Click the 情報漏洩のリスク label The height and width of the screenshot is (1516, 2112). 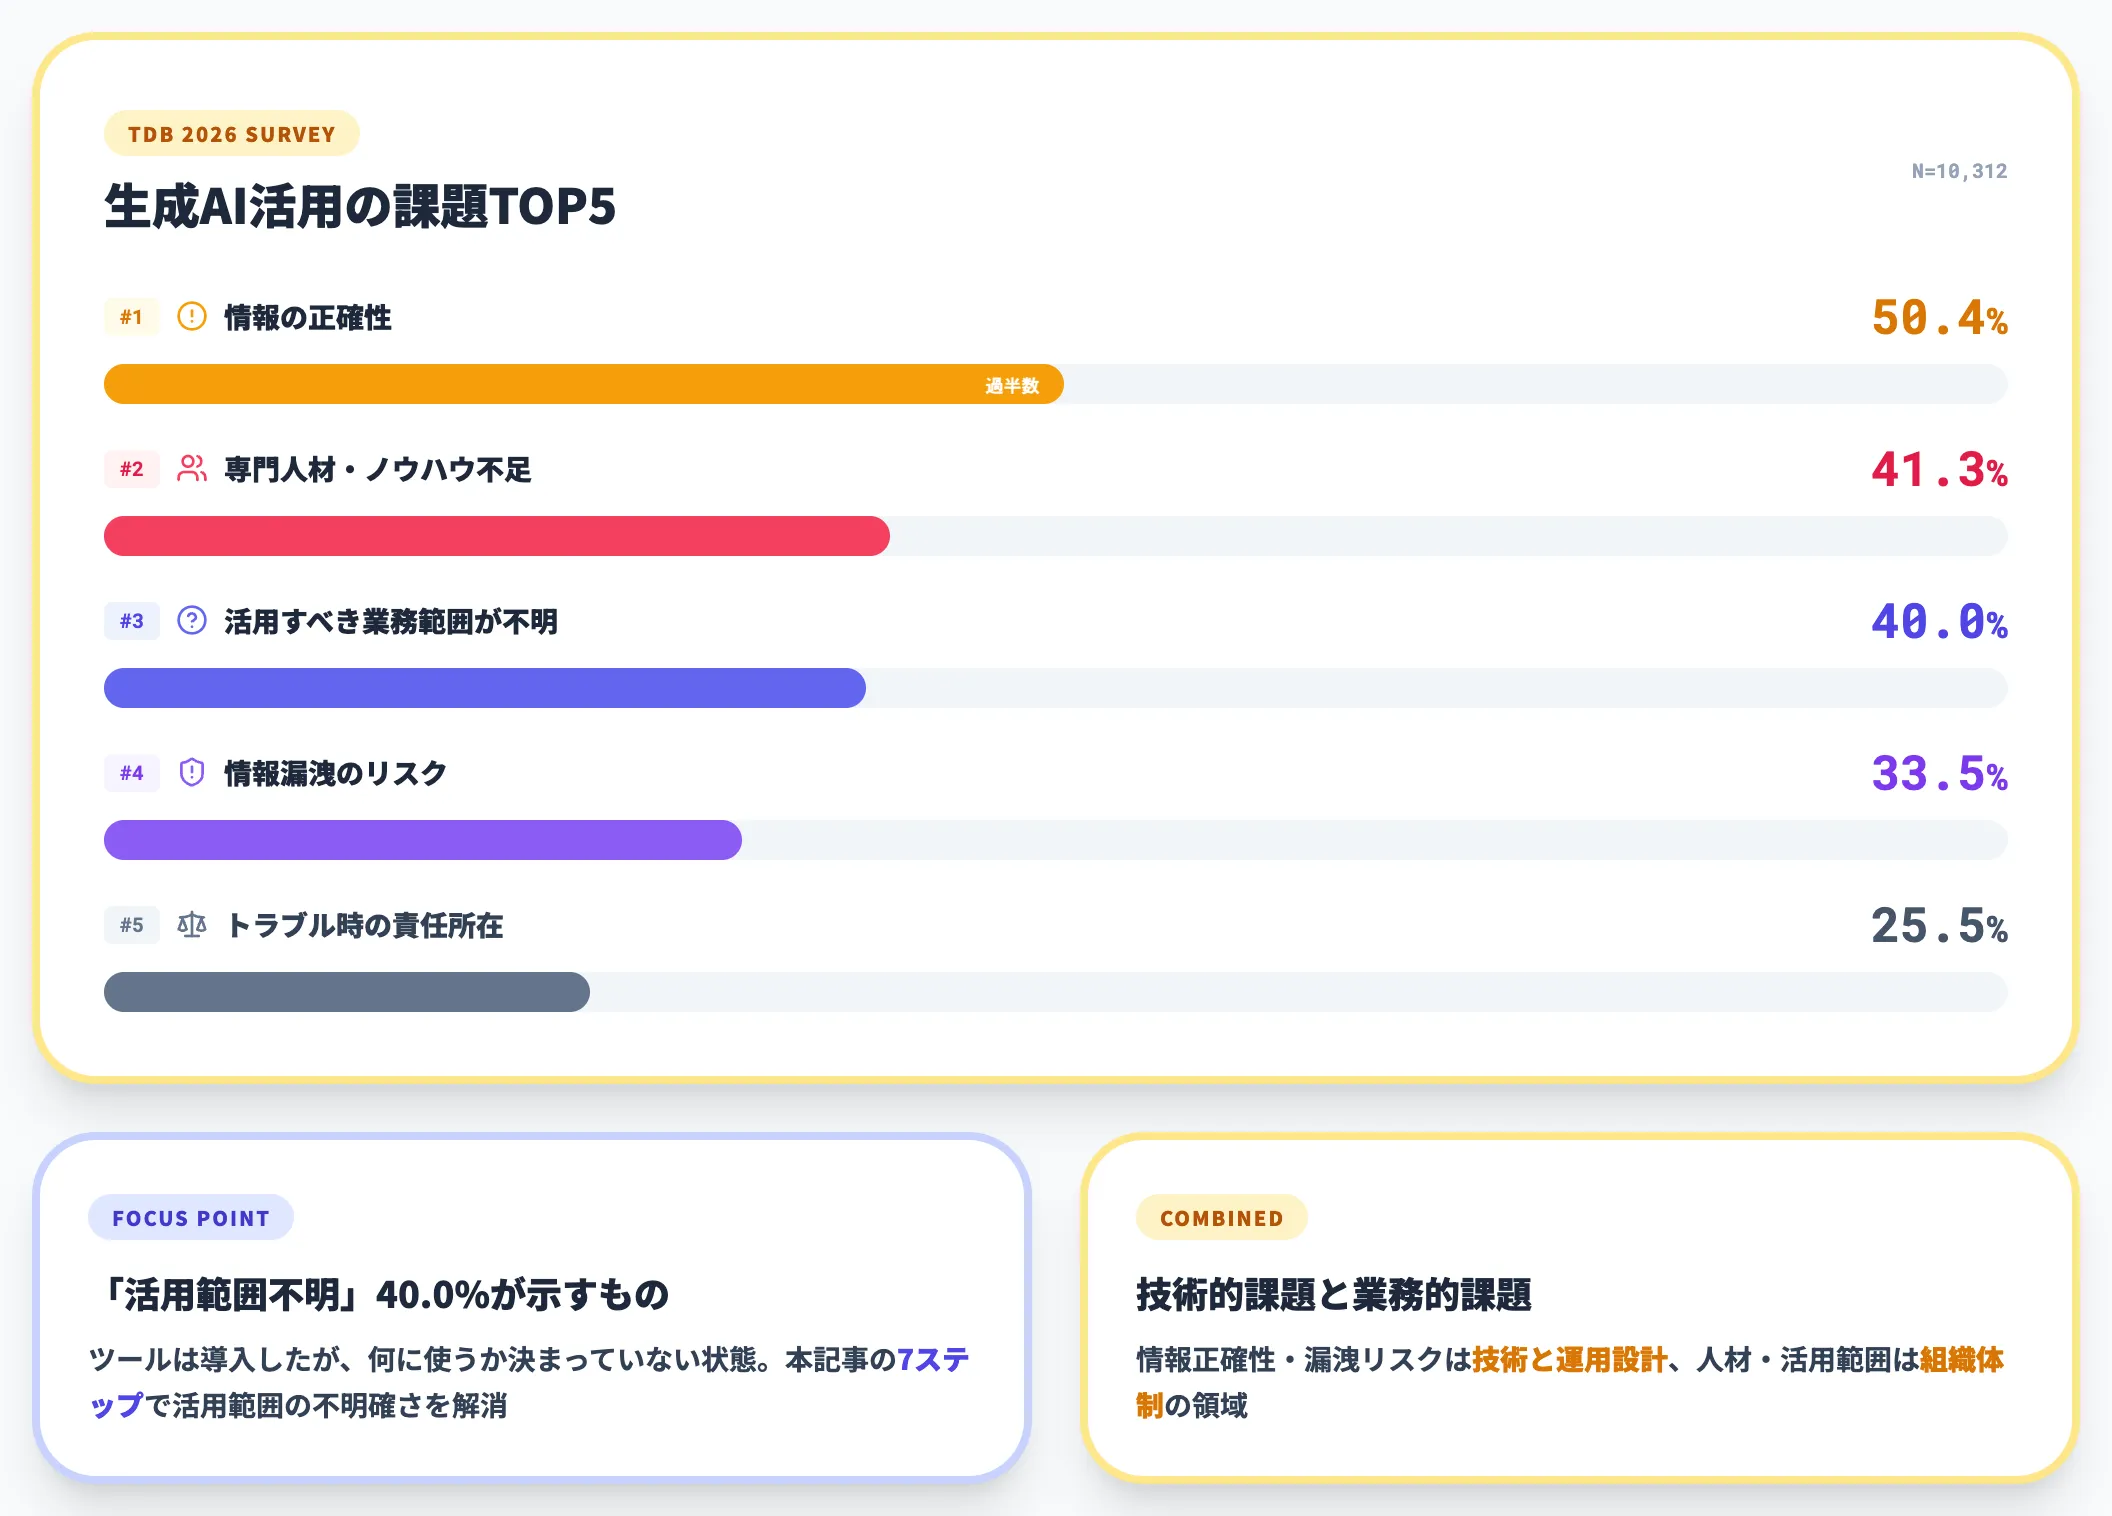pos(336,774)
